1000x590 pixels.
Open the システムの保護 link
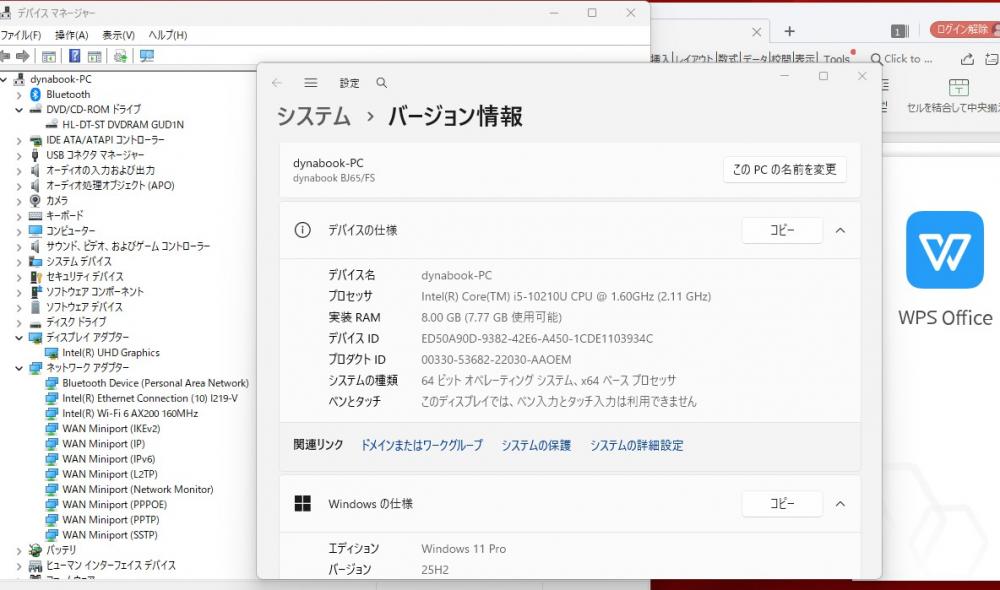[536, 445]
